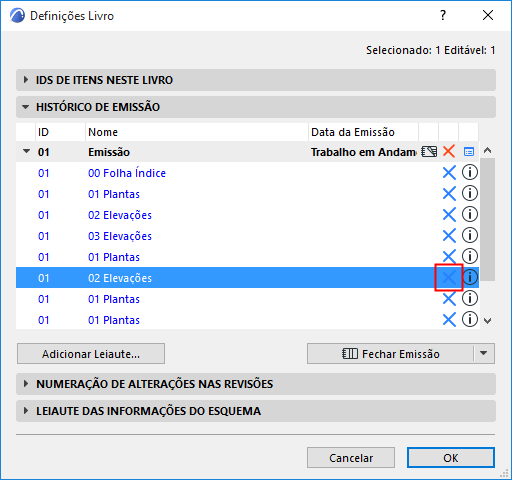This screenshot has width=512, height=480.
Task: Open issue details icon on Emissão row
Action: coord(469,152)
